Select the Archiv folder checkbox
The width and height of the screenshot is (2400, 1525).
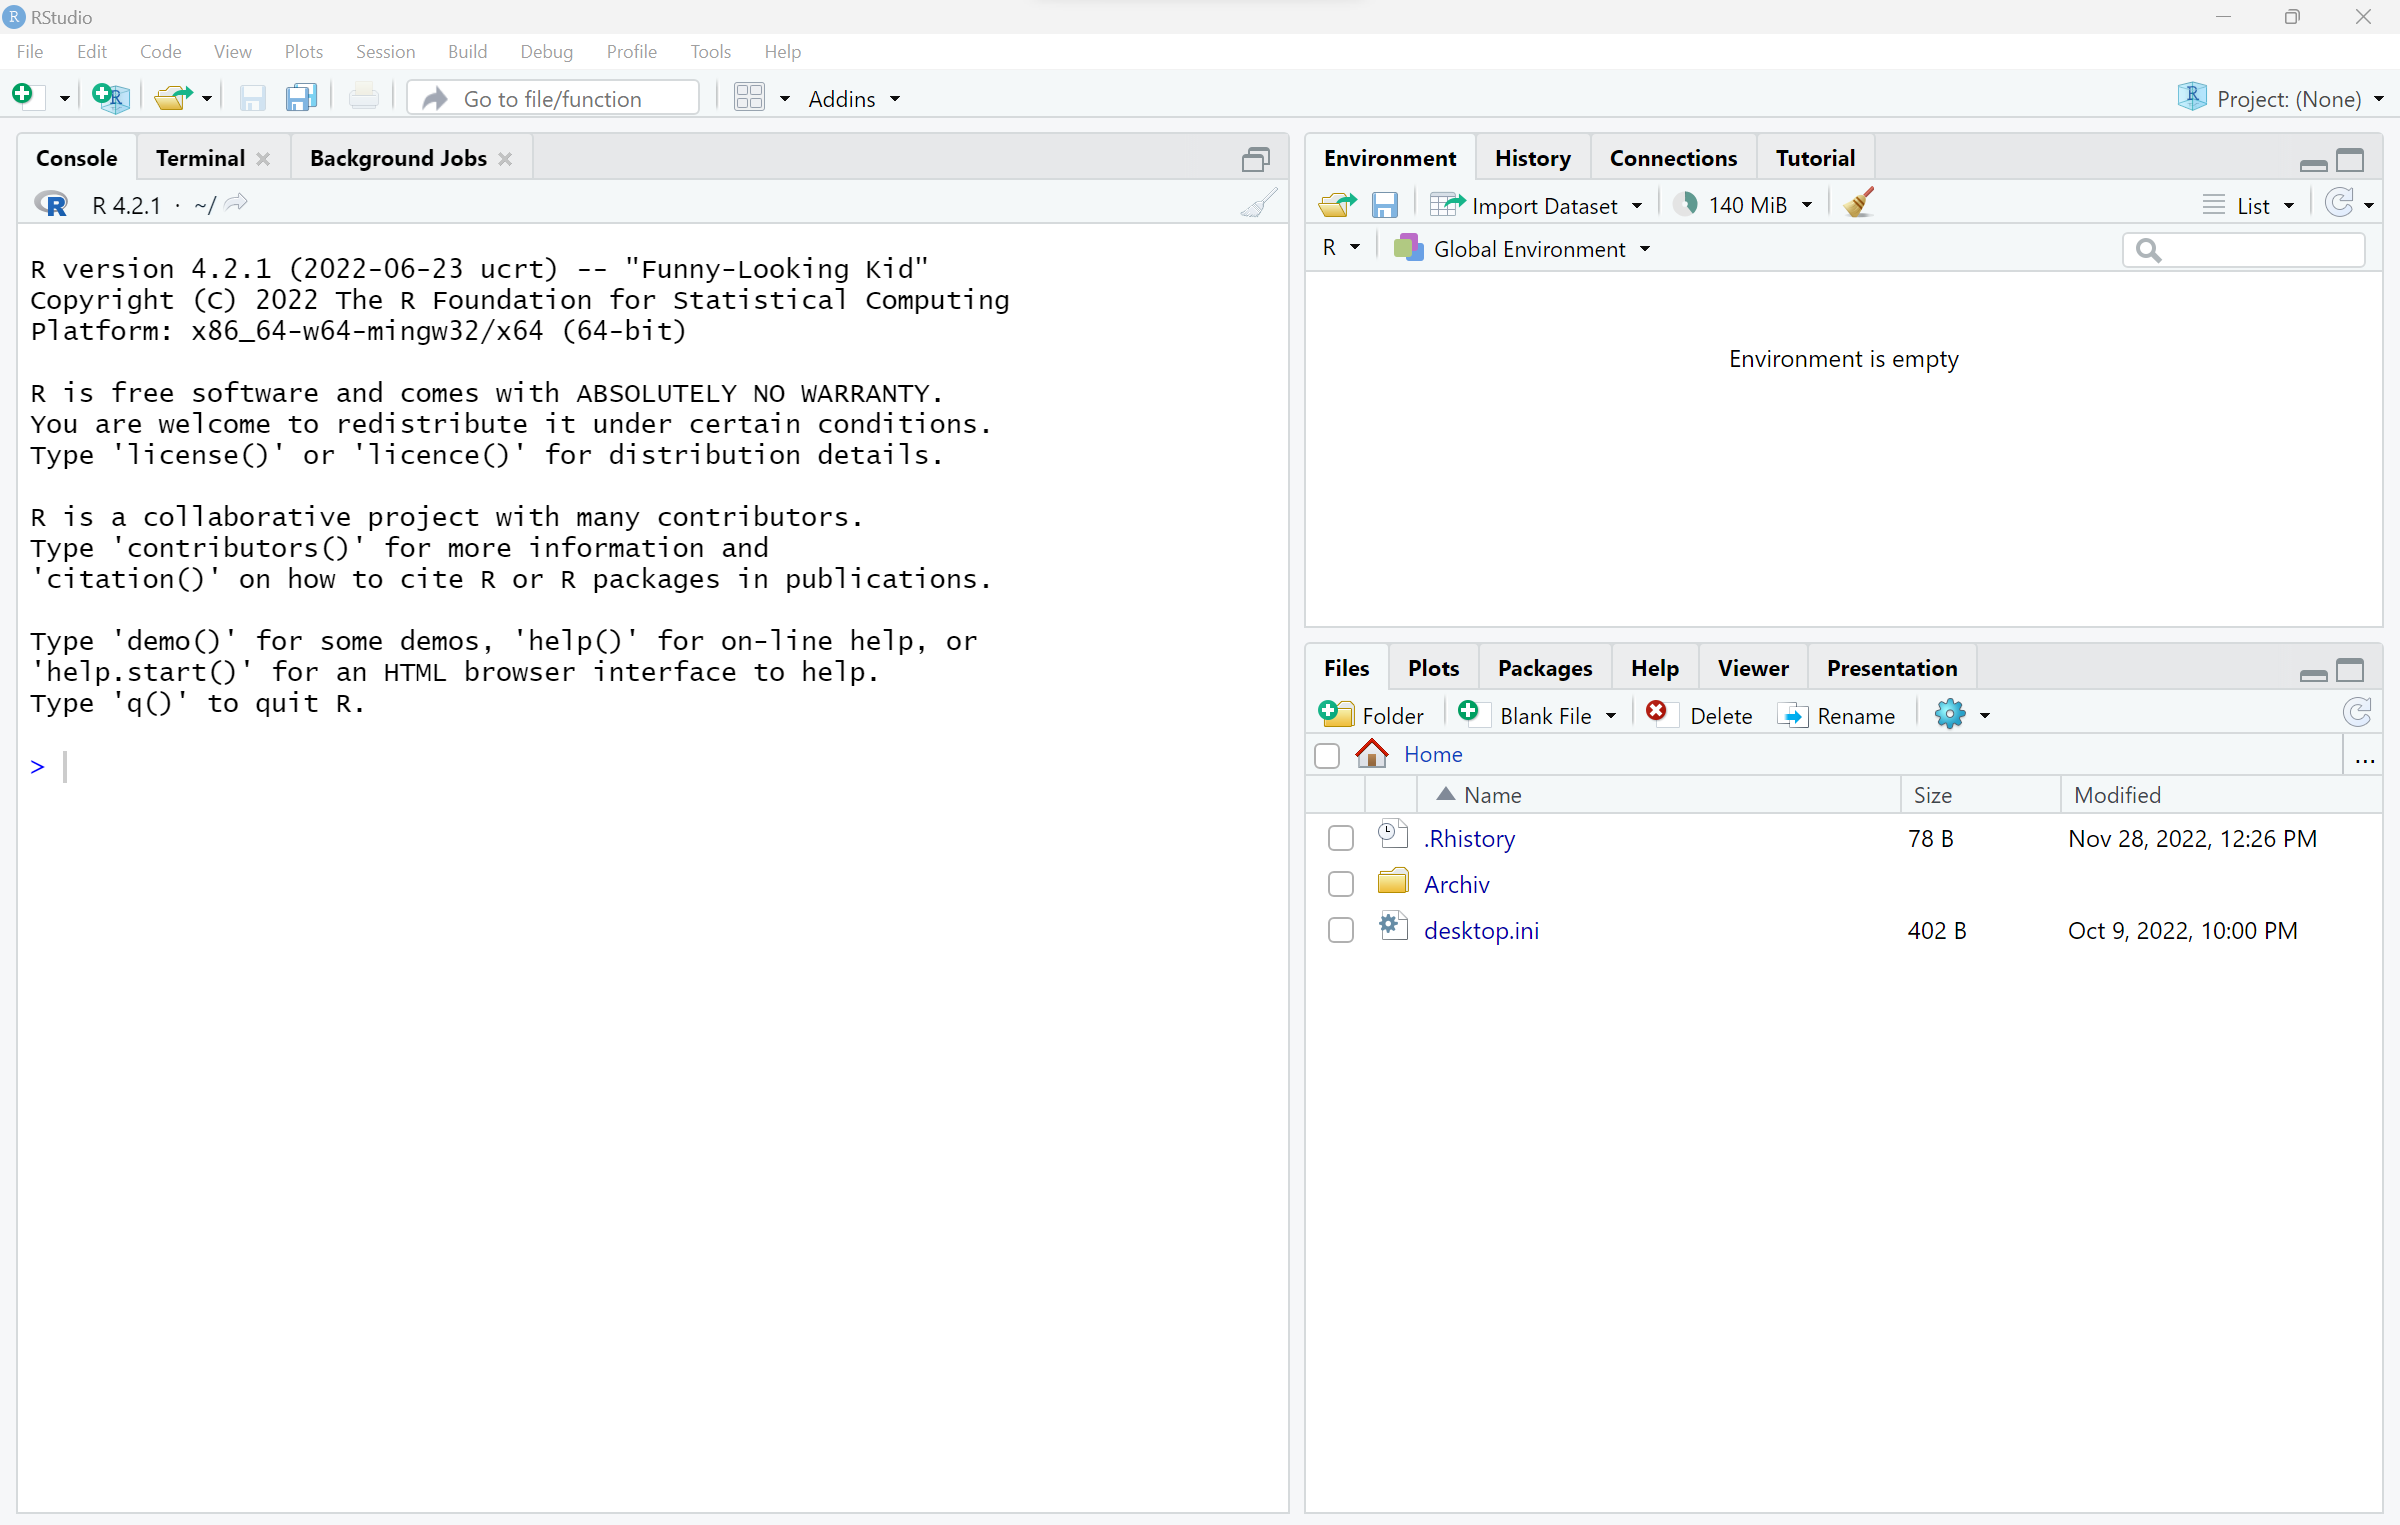point(1340,884)
